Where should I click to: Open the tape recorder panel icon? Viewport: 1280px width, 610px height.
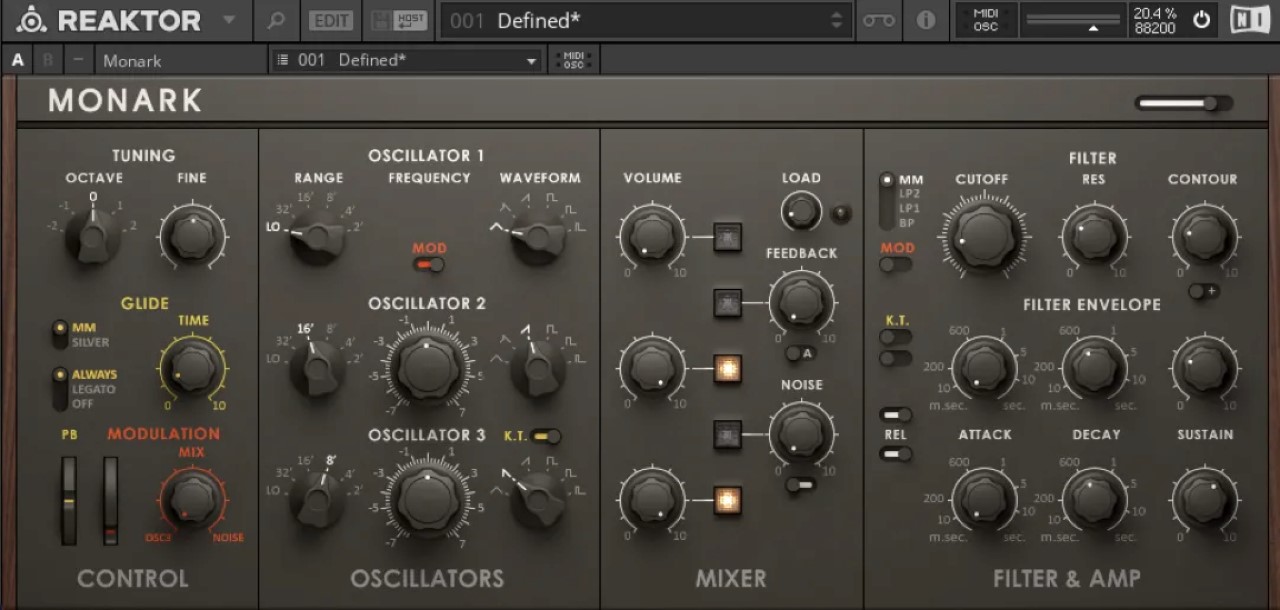point(879,20)
